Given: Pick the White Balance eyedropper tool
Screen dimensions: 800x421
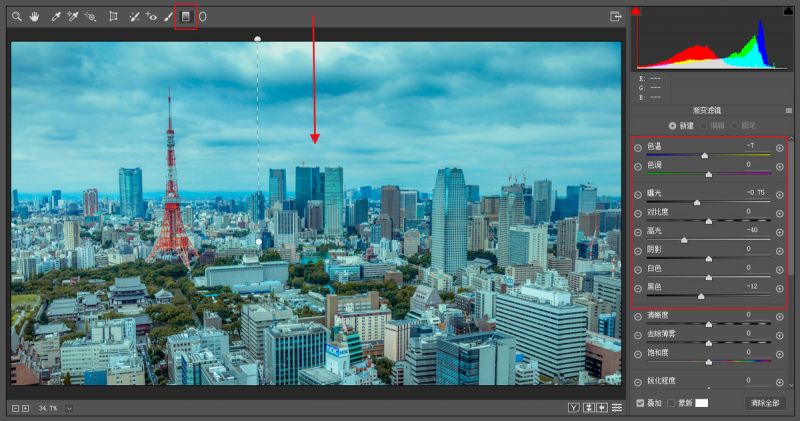Looking at the screenshot, I should click(56, 16).
